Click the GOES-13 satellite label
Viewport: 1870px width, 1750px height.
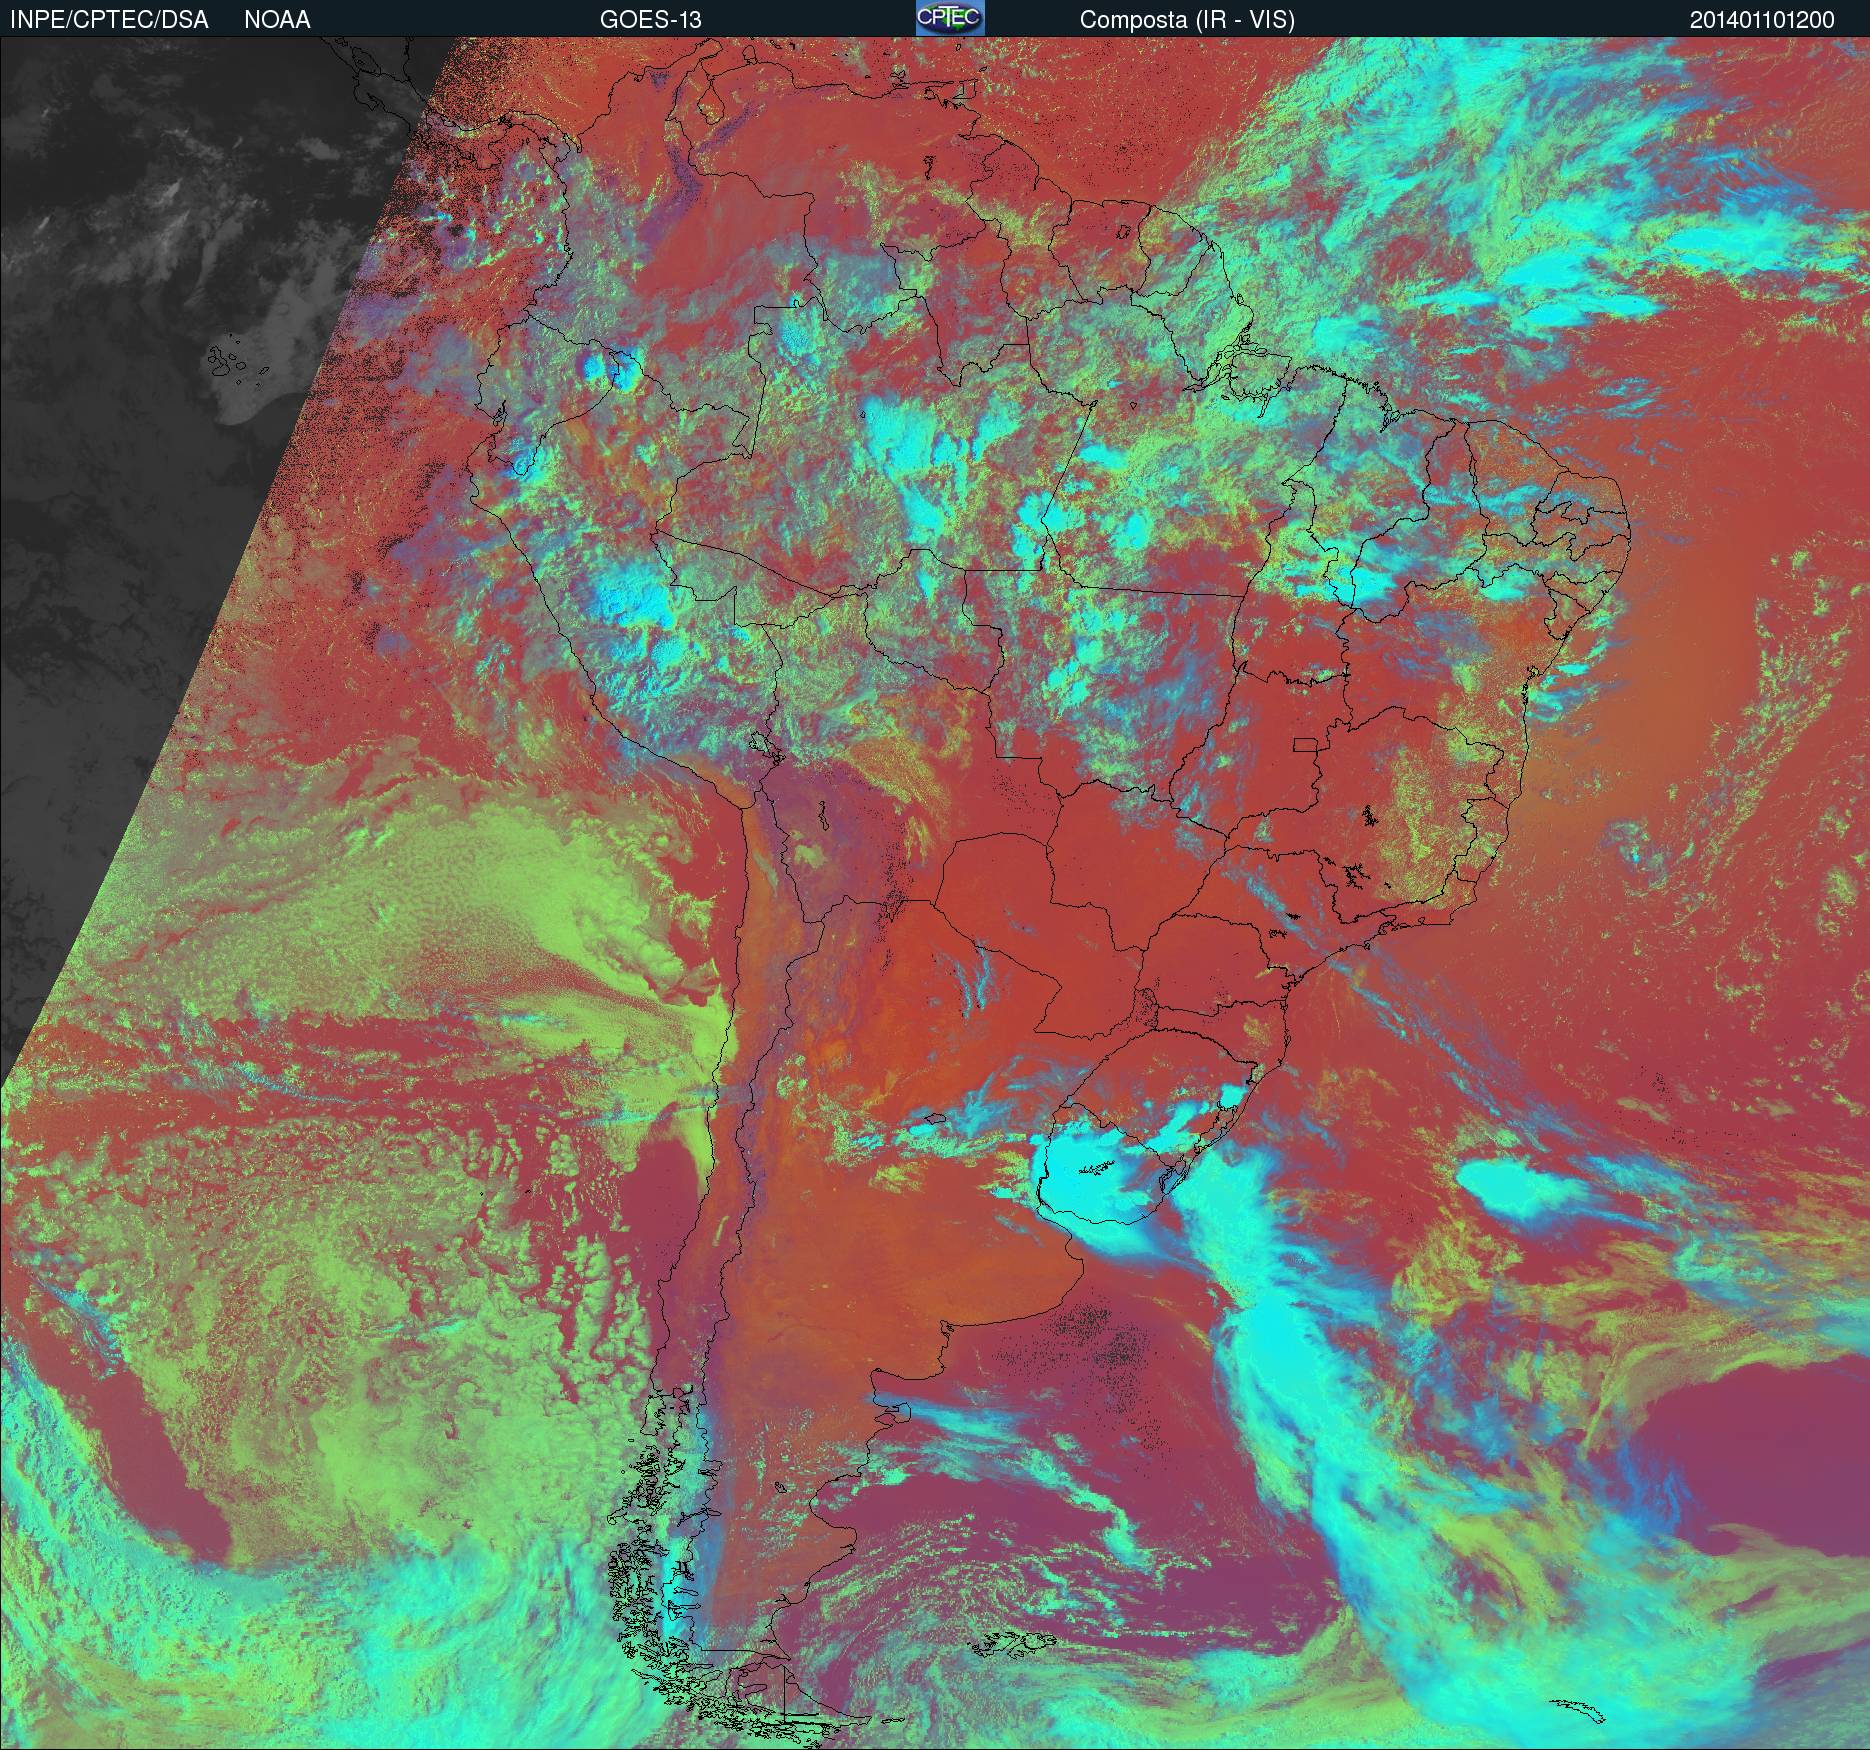point(650,20)
